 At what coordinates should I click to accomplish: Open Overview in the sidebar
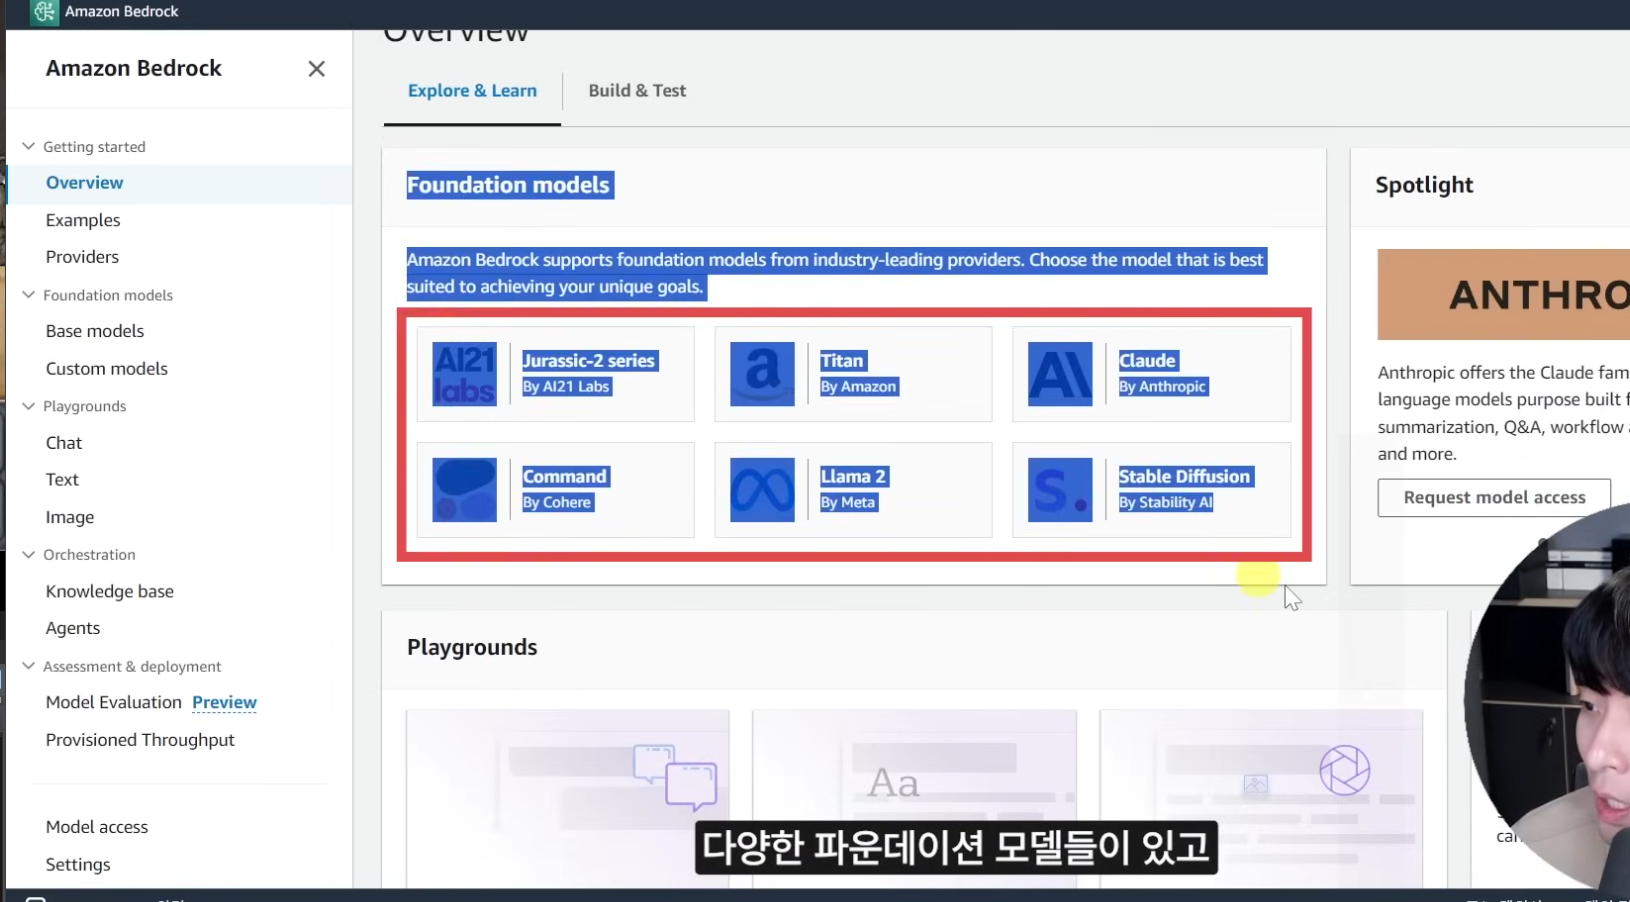click(84, 183)
